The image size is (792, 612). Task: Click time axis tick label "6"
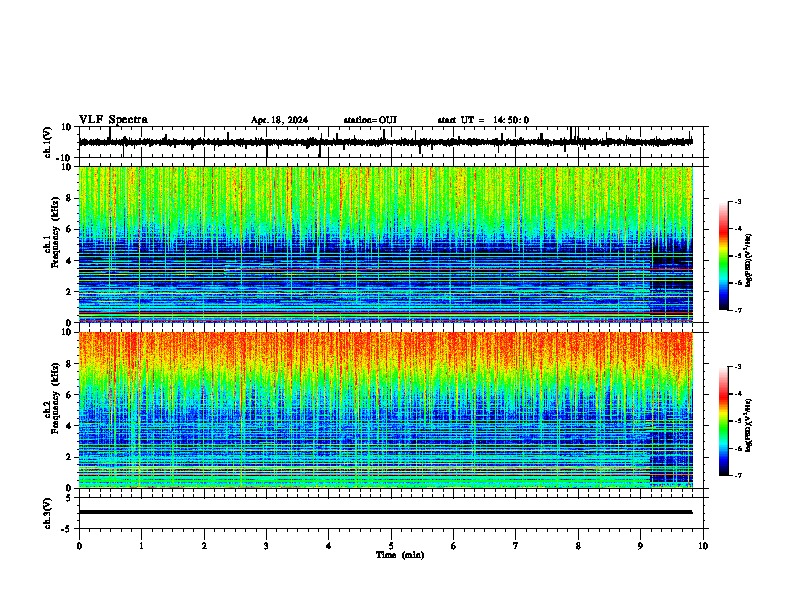(454, 546)
